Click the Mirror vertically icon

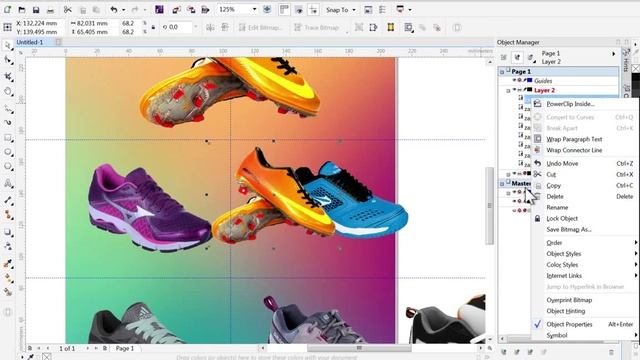225,27
